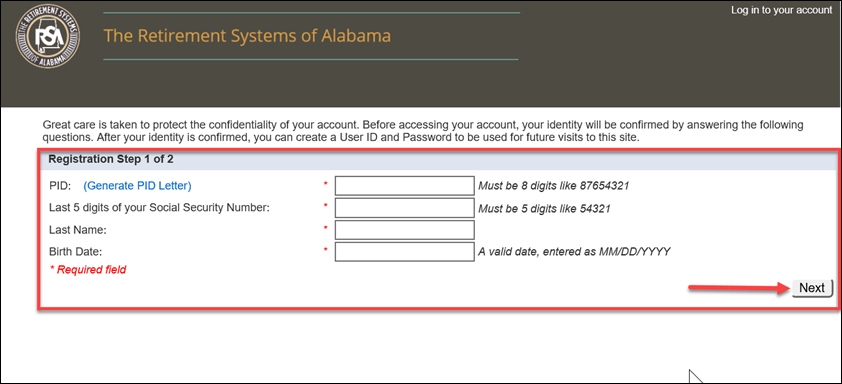Click the red asterisk beside the Last Name field
Screen dimensions: 842x384
pos(325,229)
